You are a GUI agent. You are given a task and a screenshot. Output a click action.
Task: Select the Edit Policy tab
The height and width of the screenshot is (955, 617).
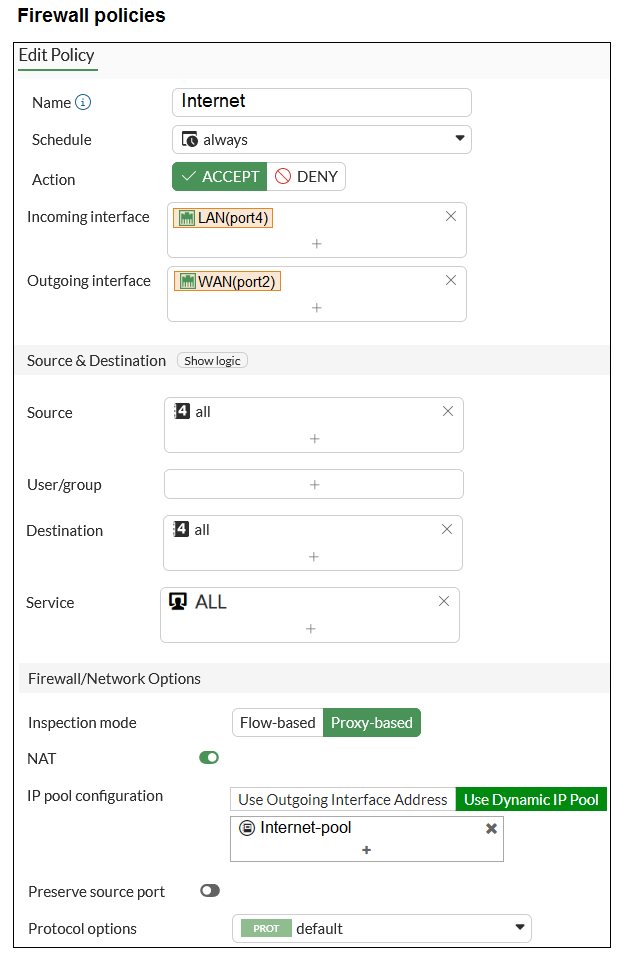57,55
